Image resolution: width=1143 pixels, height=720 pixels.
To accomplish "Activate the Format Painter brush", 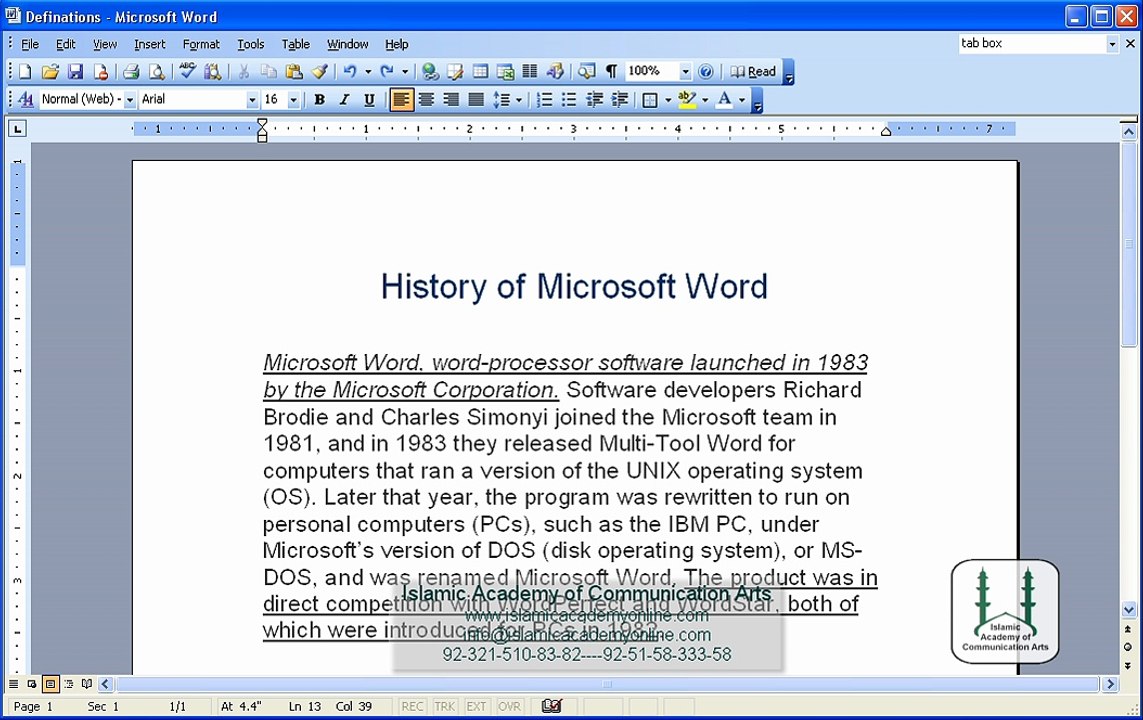I will [x=319, y=71].
